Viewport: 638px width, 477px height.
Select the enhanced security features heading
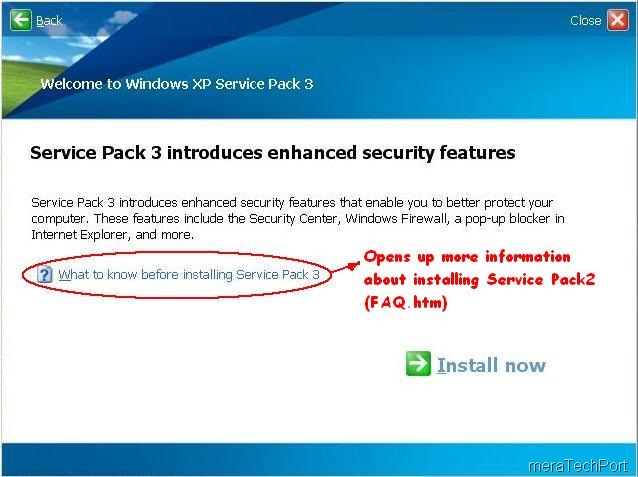pos(273,153)
